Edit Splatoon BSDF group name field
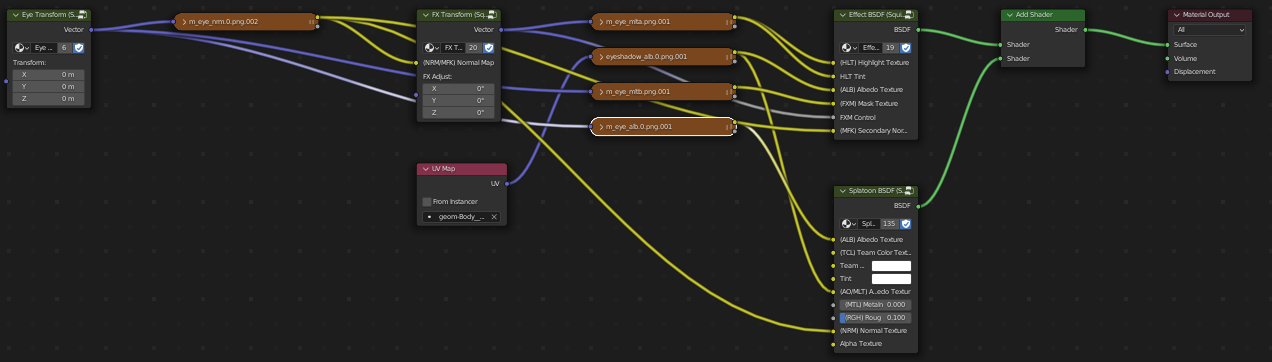This screenshot has height=362, width=1272. click(x=868, y=224)
